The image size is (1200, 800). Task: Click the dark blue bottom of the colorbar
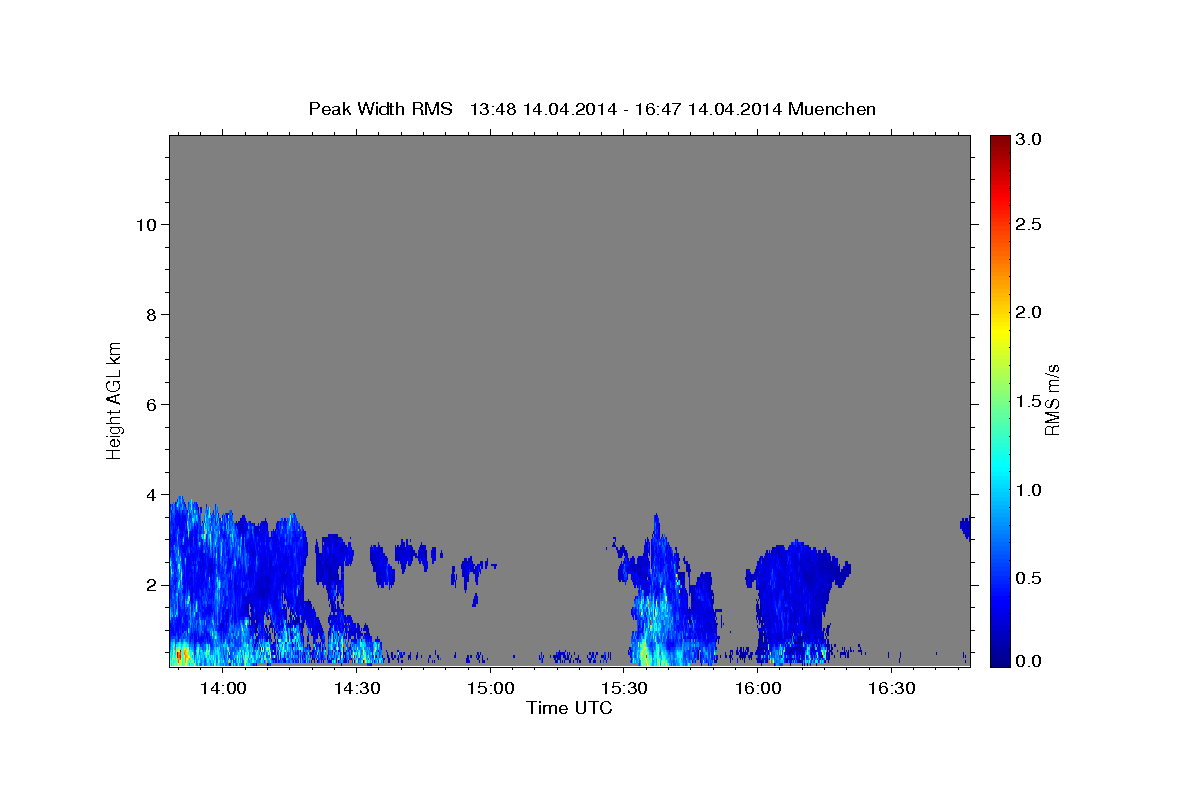[x=999, y=658]
